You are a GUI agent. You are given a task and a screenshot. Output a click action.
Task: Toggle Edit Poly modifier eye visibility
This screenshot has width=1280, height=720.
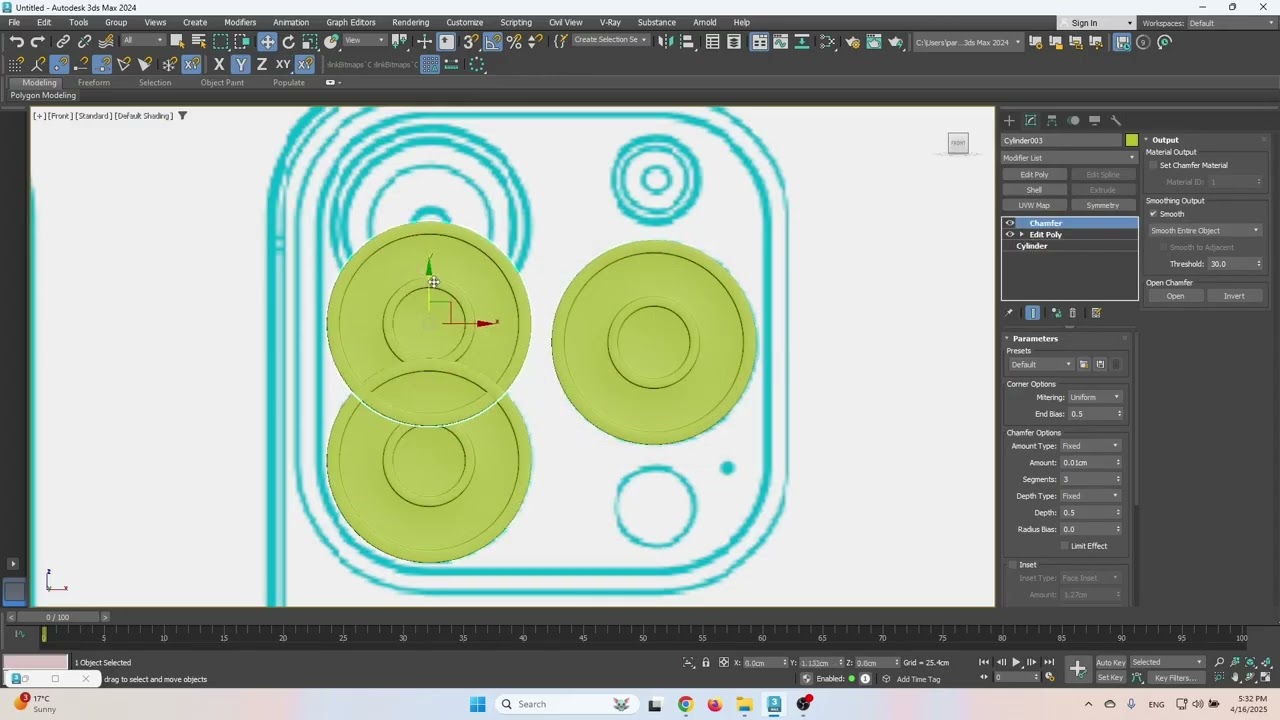point(1010,234)
